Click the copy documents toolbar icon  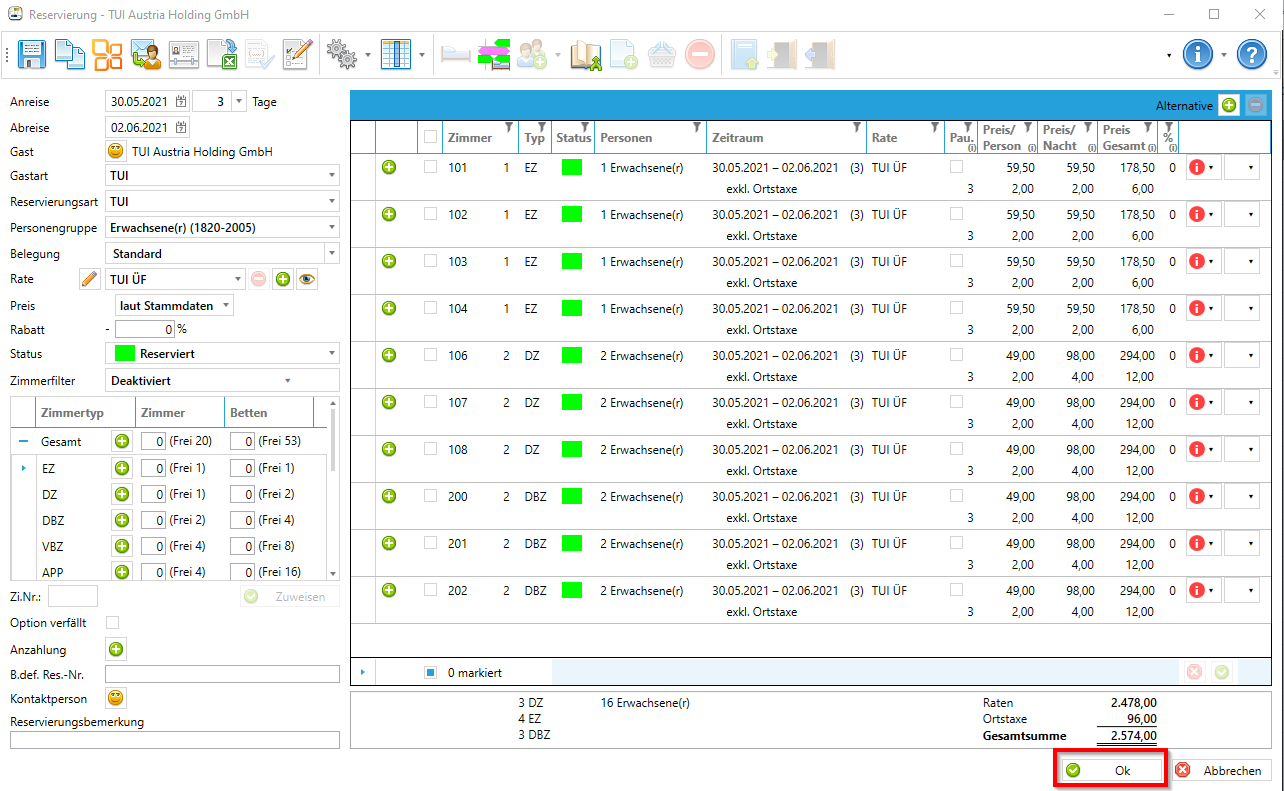coord(69,54)
